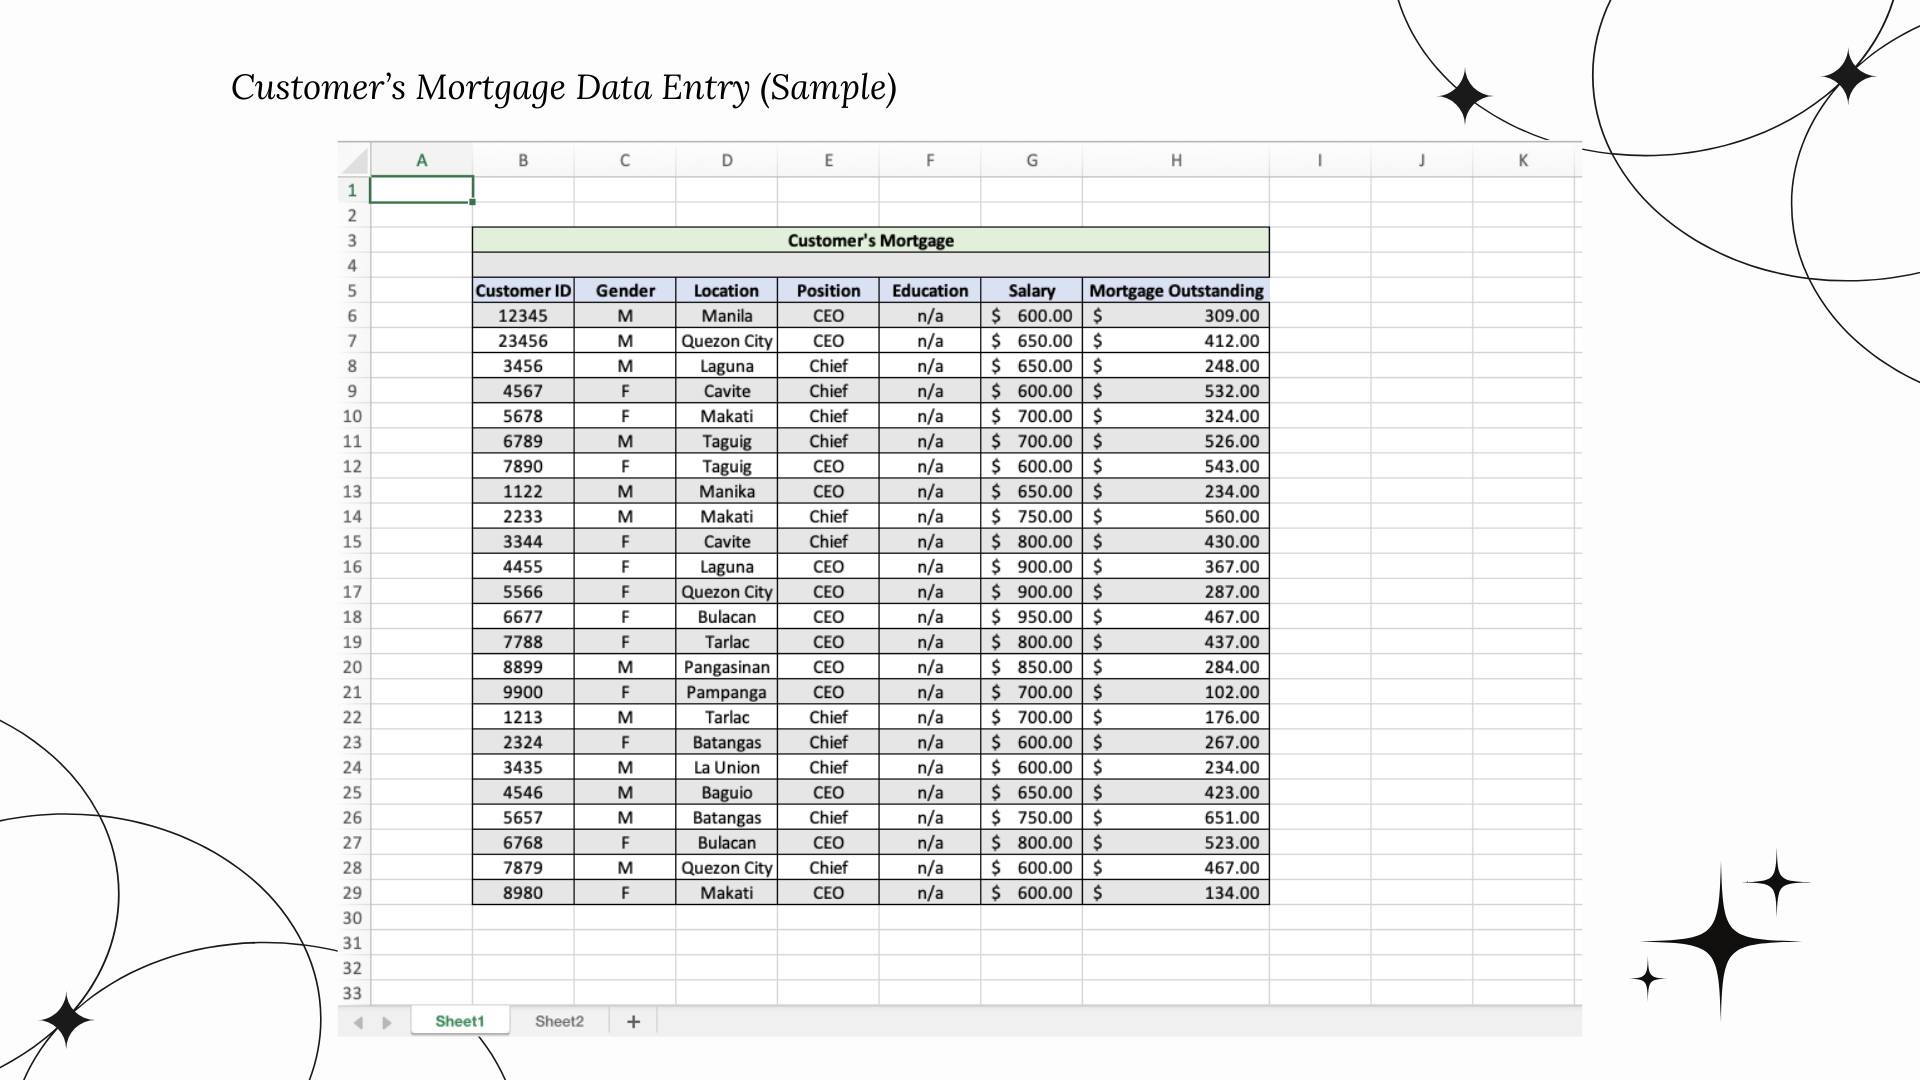Select salary 900.00 for customer 4455
The width and height of the screenshot is (1920, 1080).
[1032, 566]
